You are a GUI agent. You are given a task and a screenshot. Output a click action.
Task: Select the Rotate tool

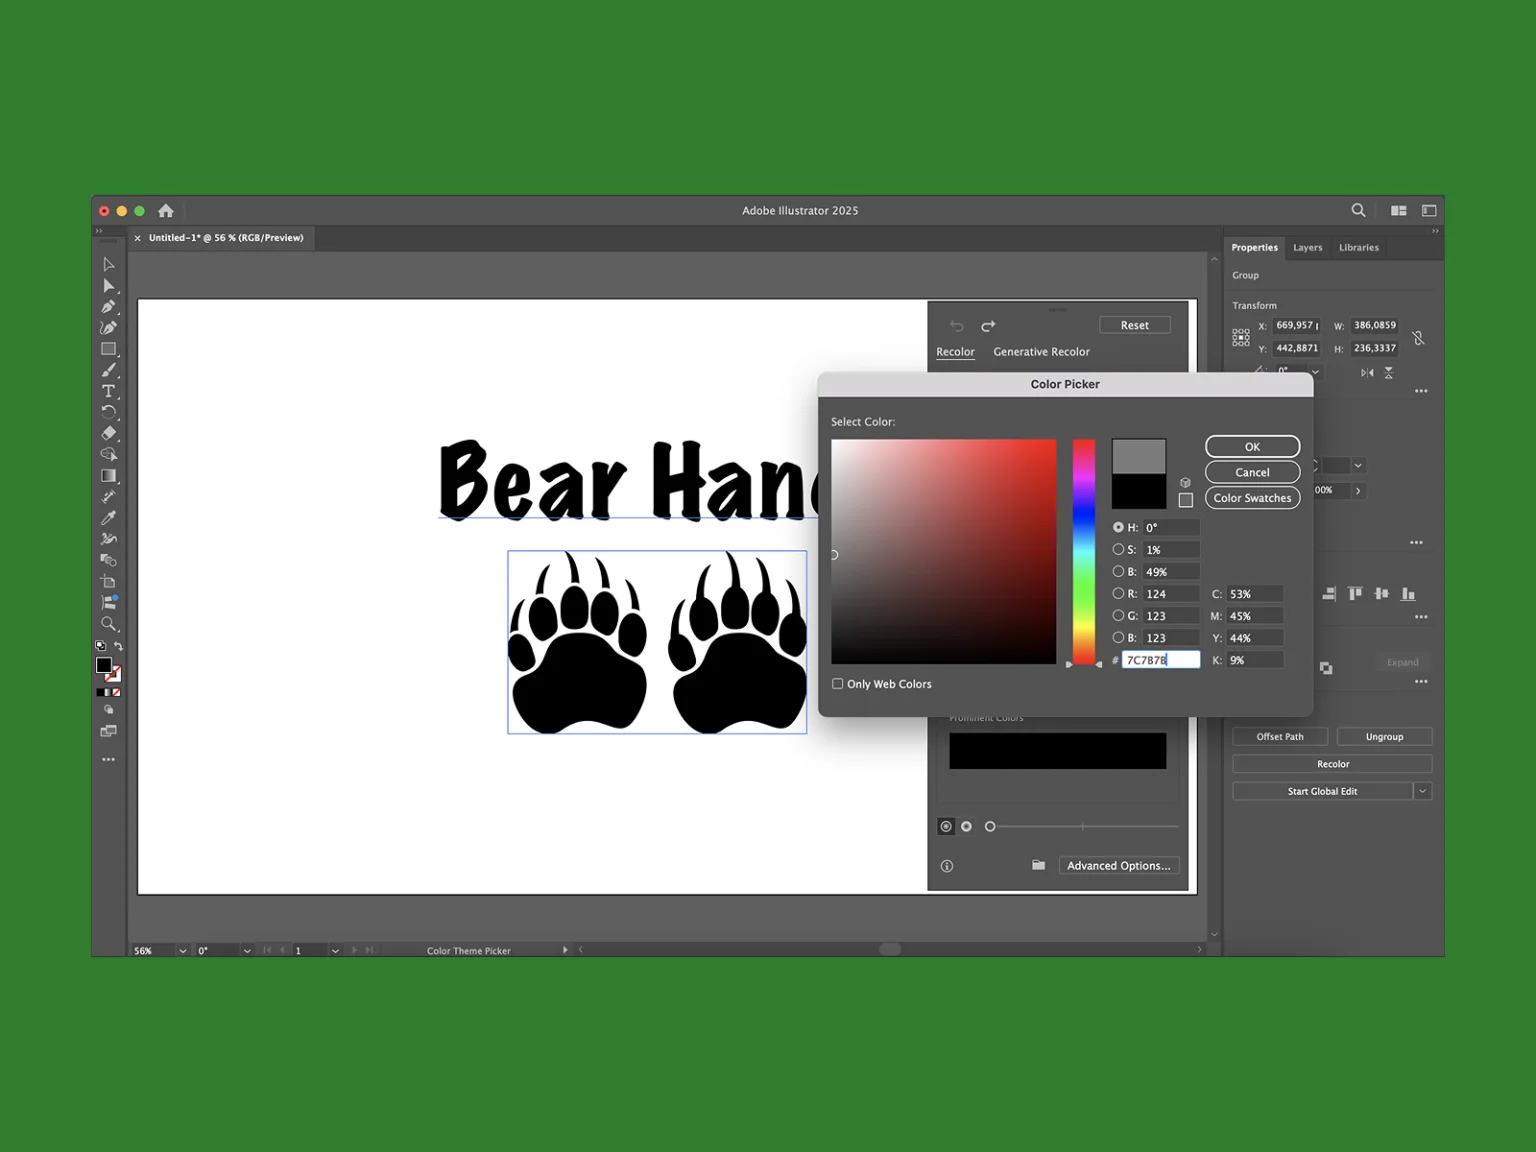tap(110, 412)
